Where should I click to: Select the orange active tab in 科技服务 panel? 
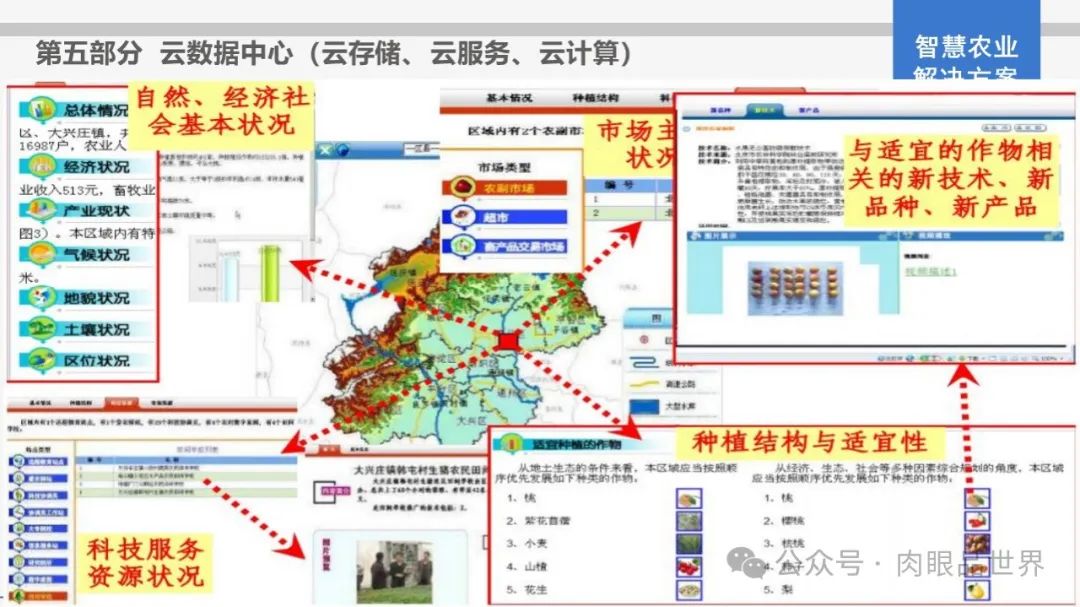pos(121,402)
